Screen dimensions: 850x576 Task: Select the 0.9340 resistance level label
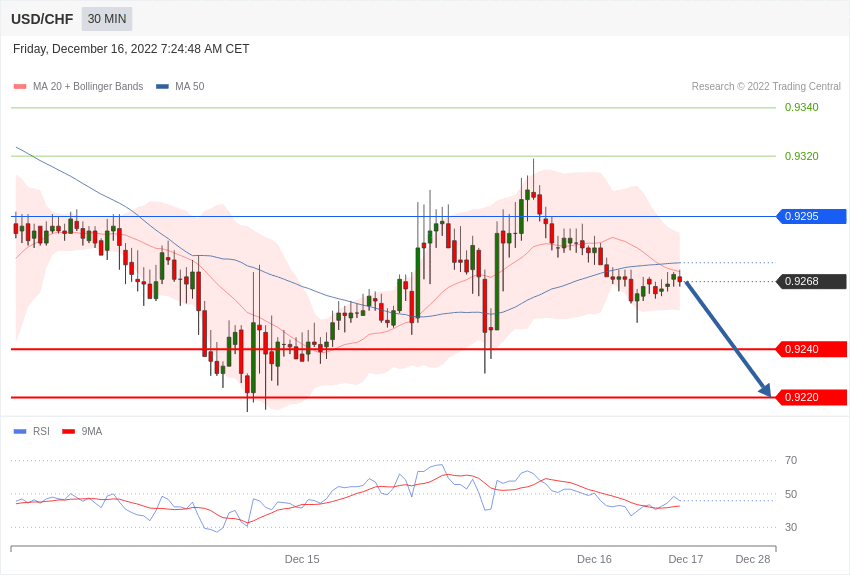point(801,107)
